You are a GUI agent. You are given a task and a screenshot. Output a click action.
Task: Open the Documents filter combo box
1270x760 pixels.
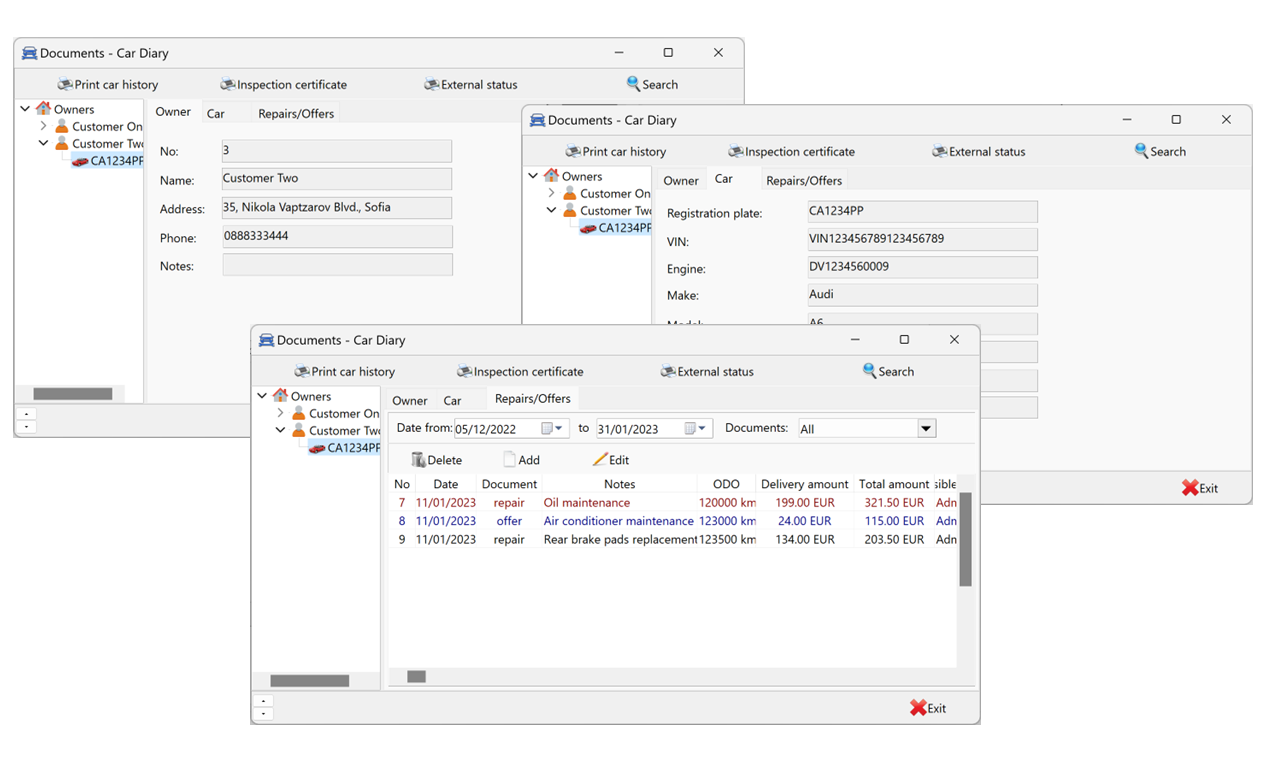click(x=926, y=429)
